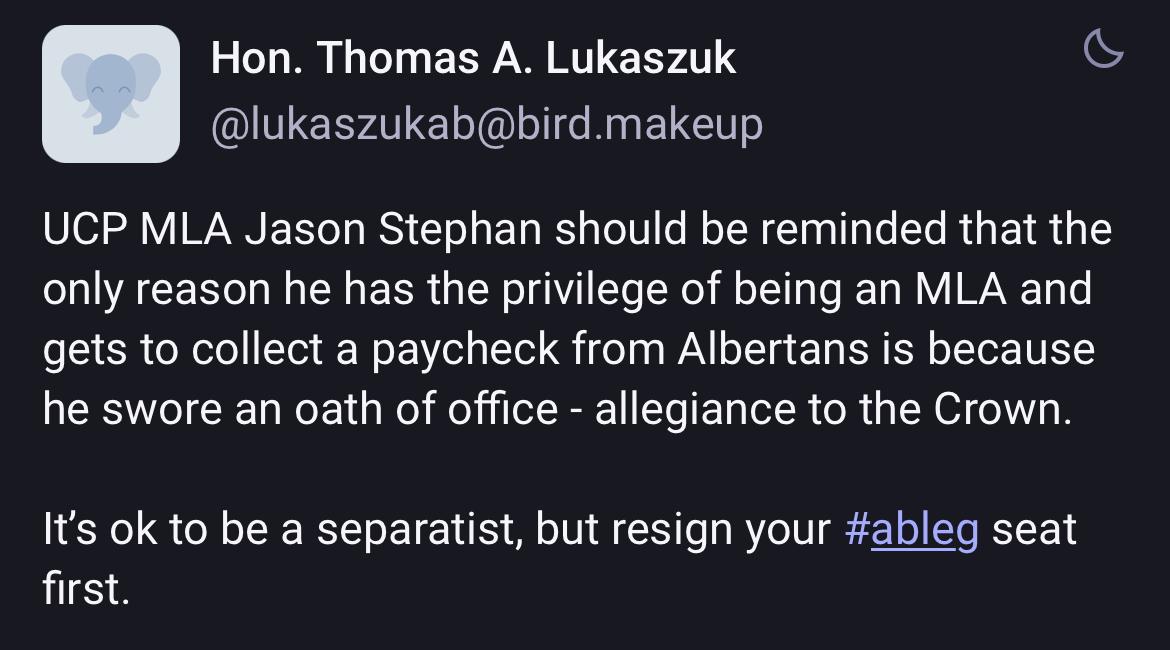Screen dimensions: 1170x650
Task: Open the #ableg hashtag link
Action: pyautogui.click(x=911, y=529)
